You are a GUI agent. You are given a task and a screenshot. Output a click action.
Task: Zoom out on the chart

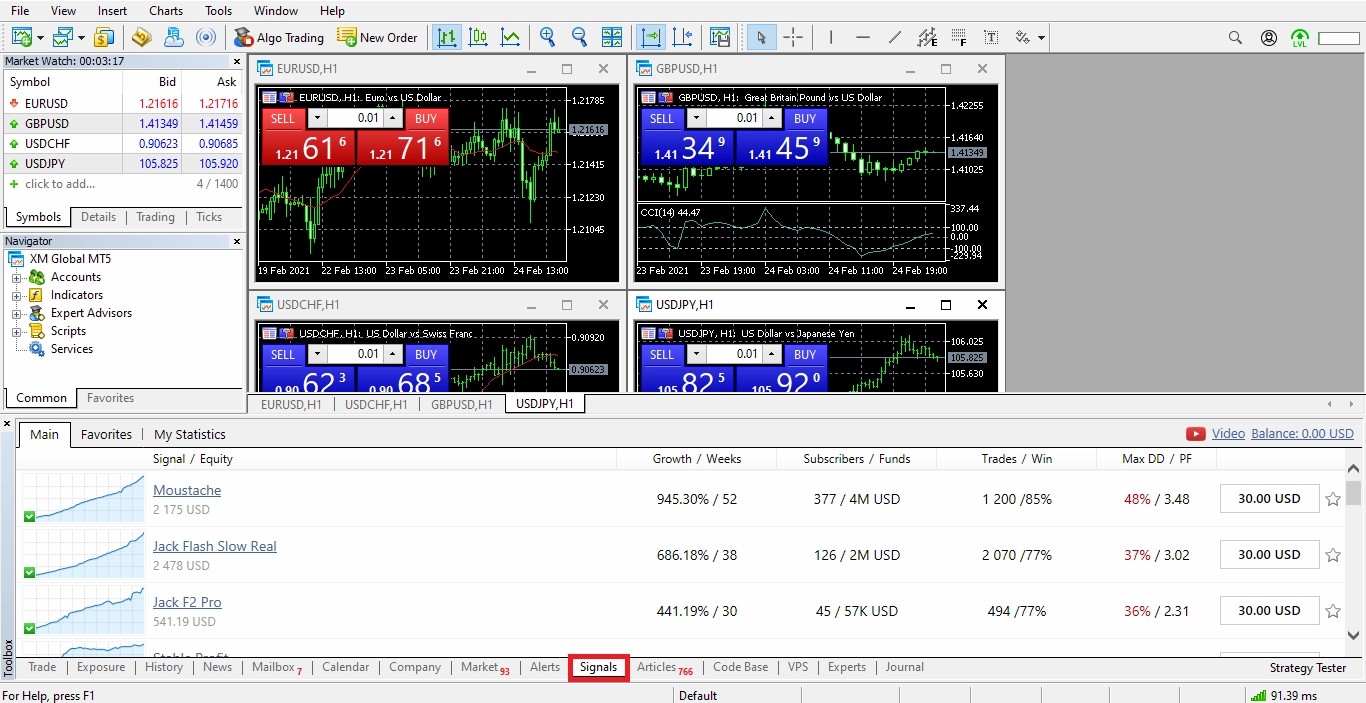click(x=579, y=37)
